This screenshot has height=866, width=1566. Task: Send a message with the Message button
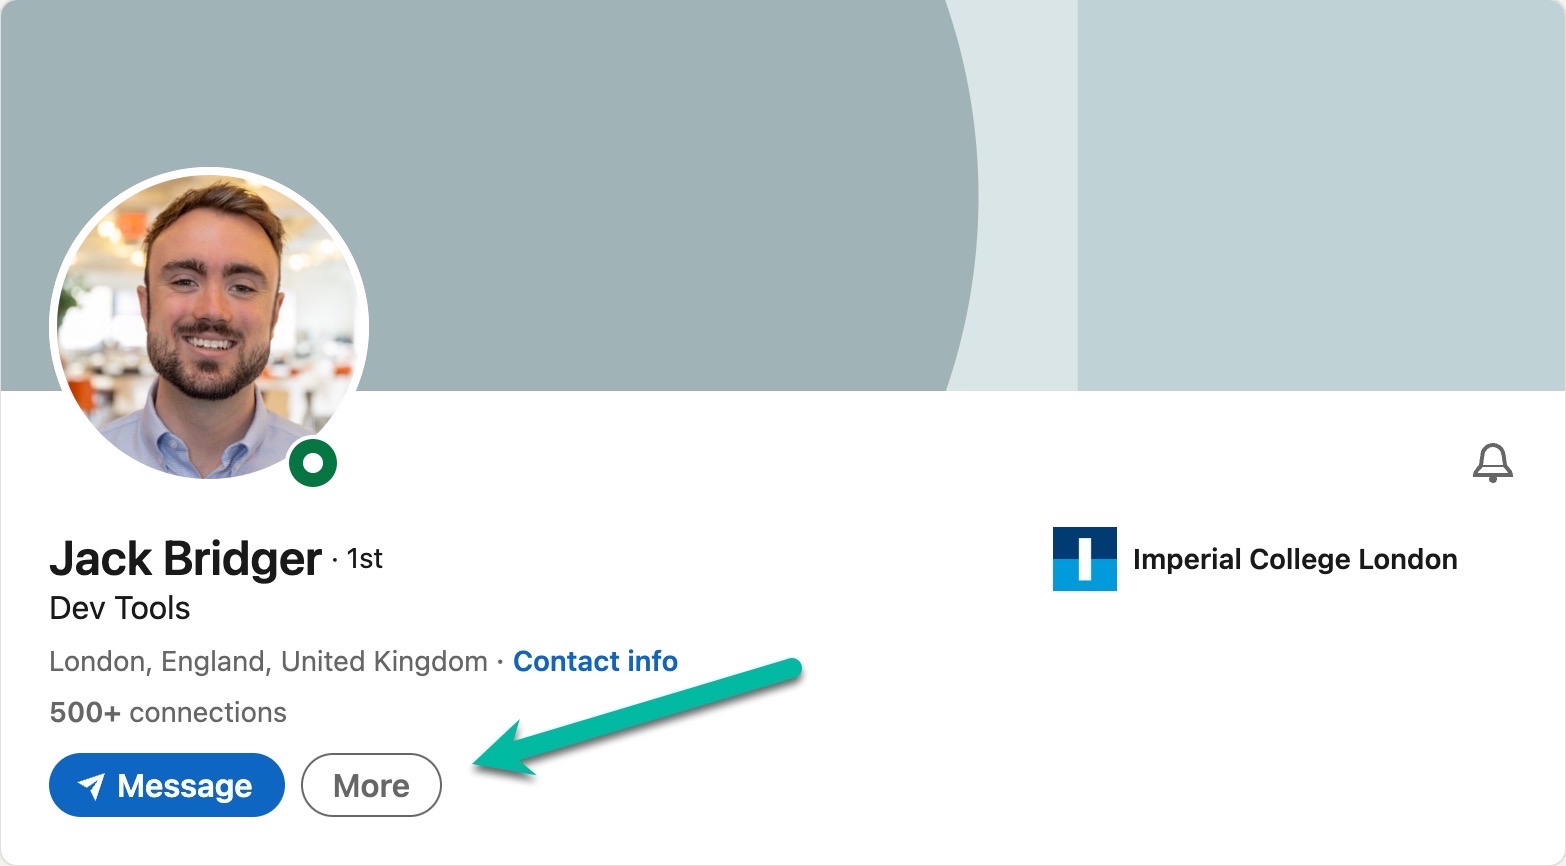coord(167,785)
